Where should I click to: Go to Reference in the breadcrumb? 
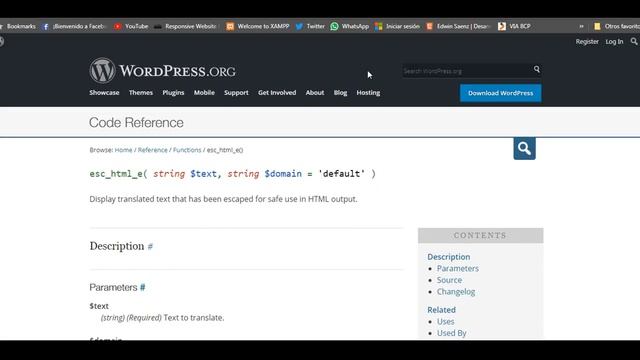point(152,150)
